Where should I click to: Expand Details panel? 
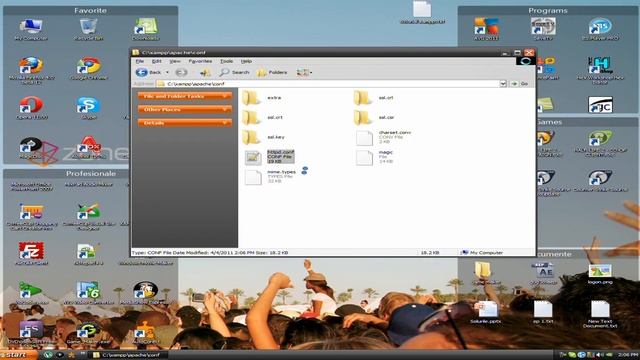[185, 122]
